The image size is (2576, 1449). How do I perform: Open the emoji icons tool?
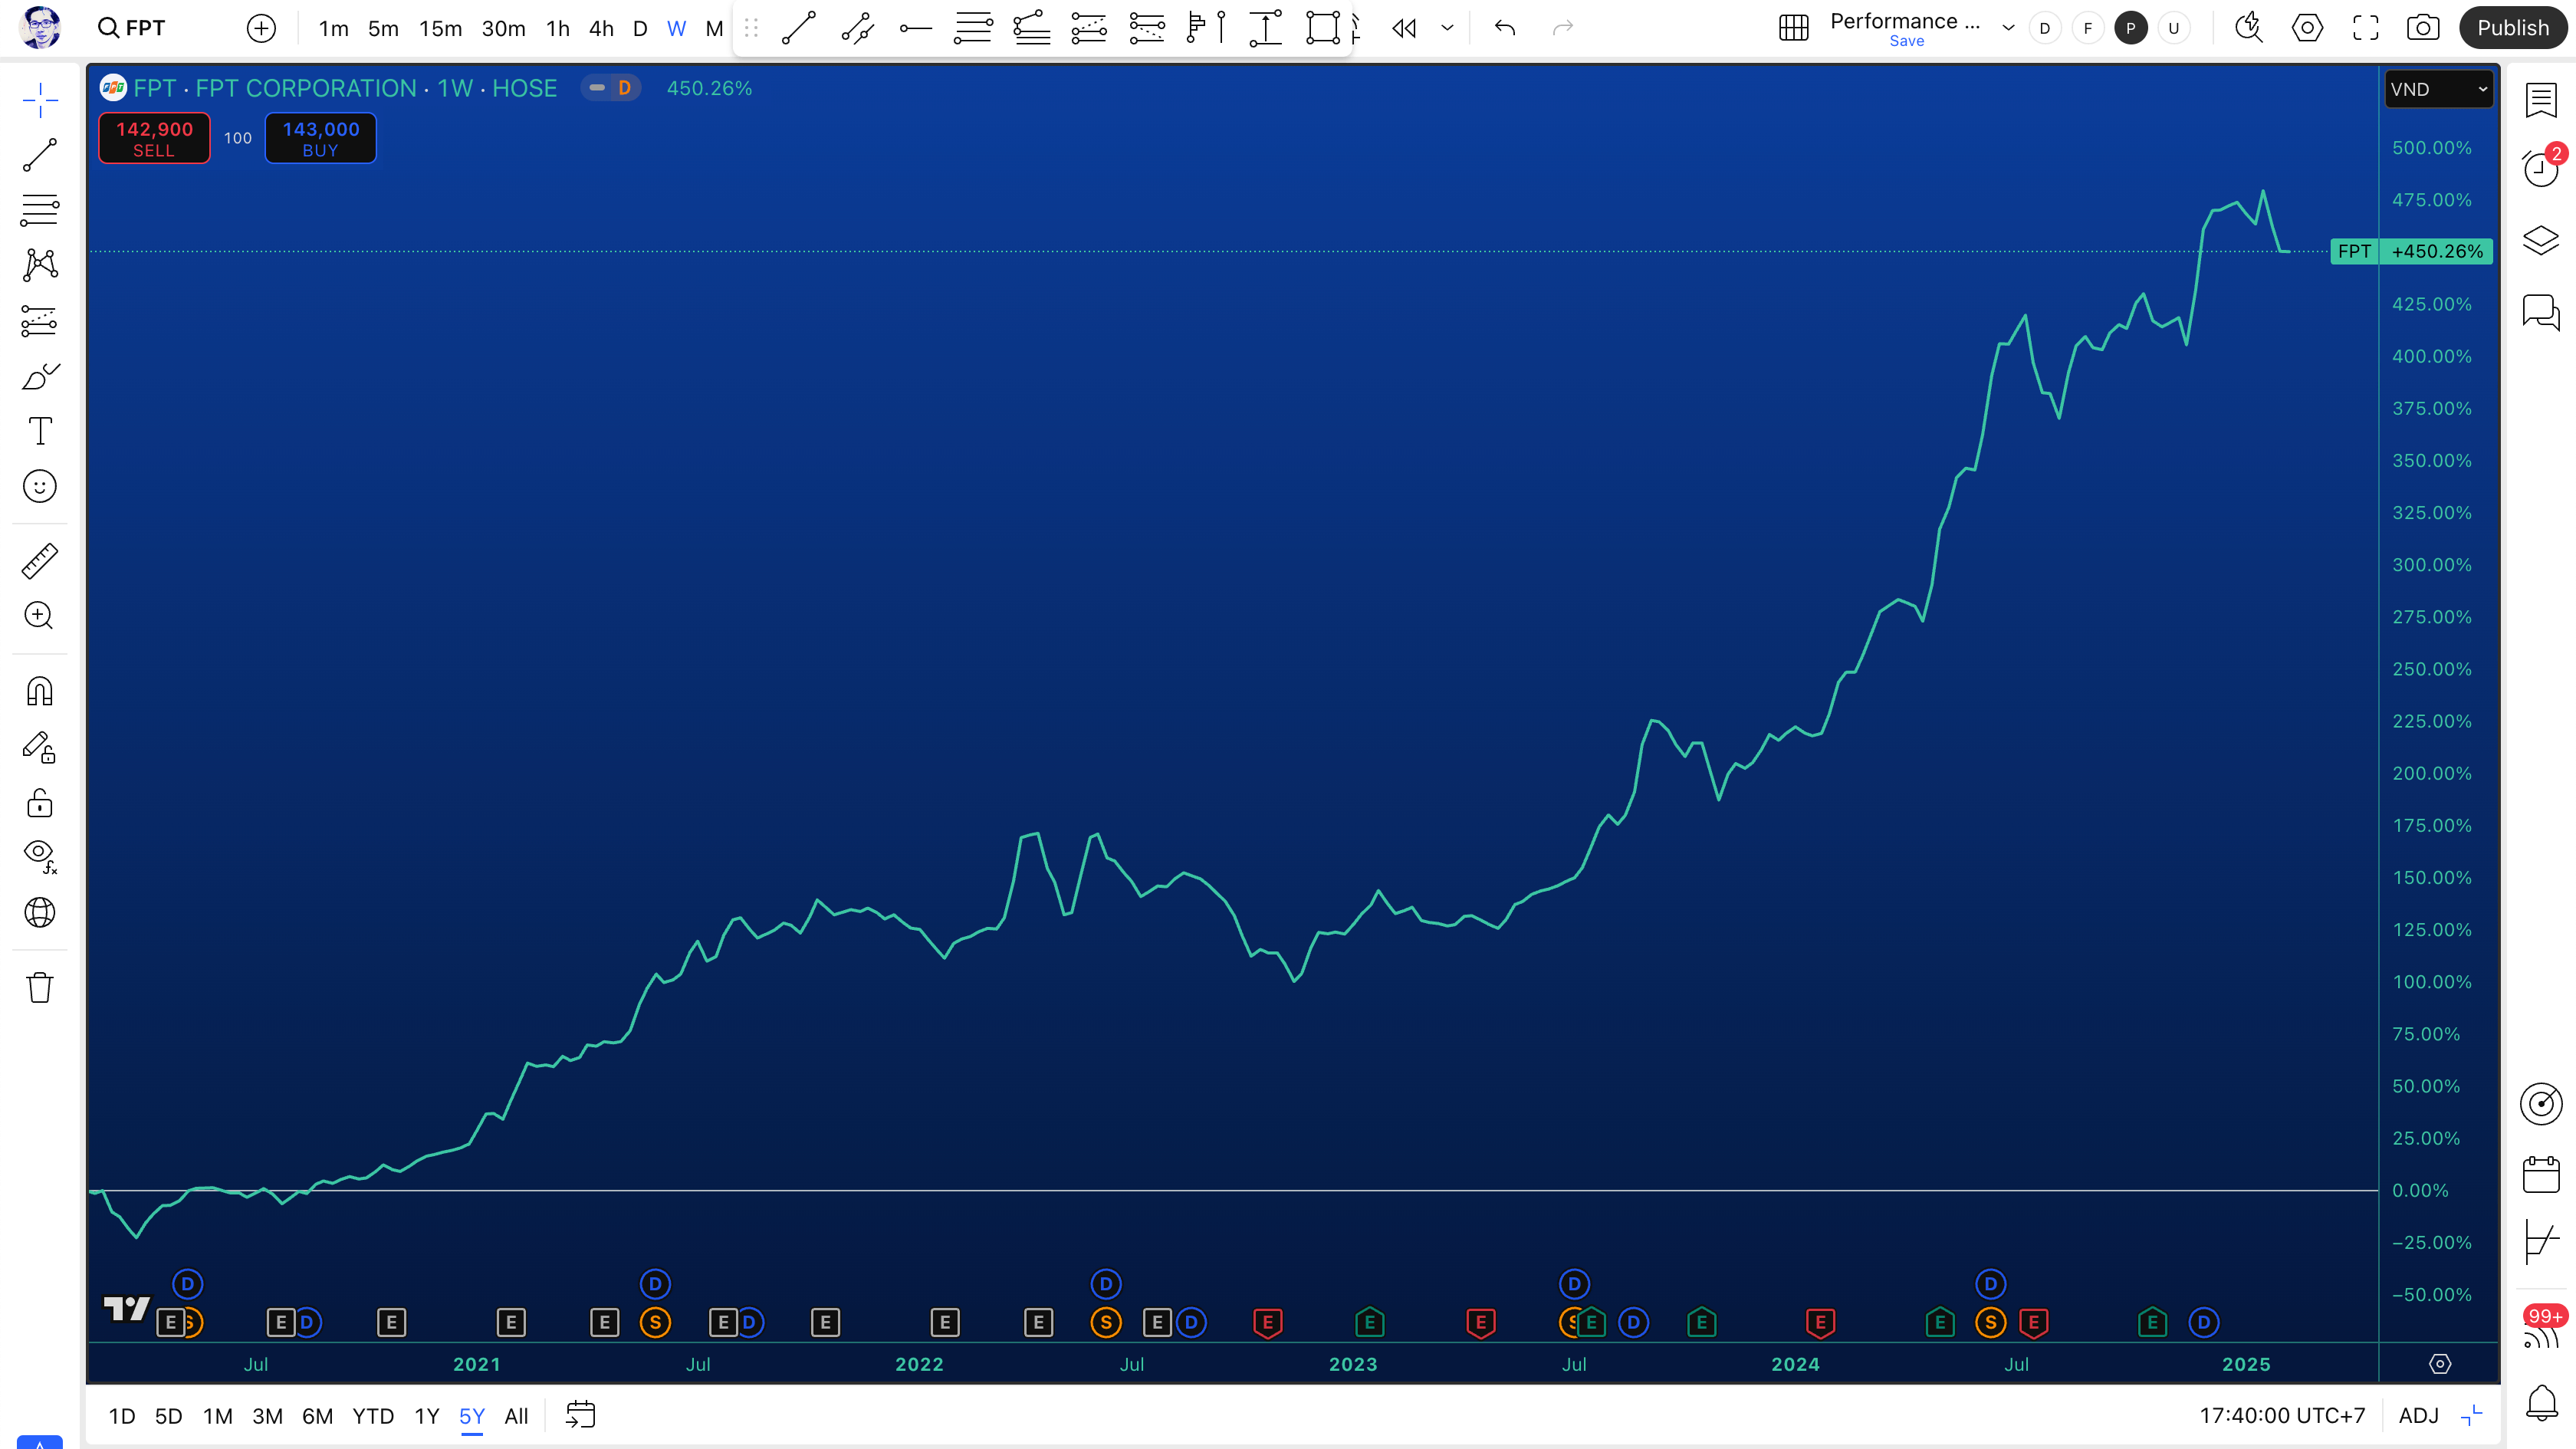coord(40,487)
